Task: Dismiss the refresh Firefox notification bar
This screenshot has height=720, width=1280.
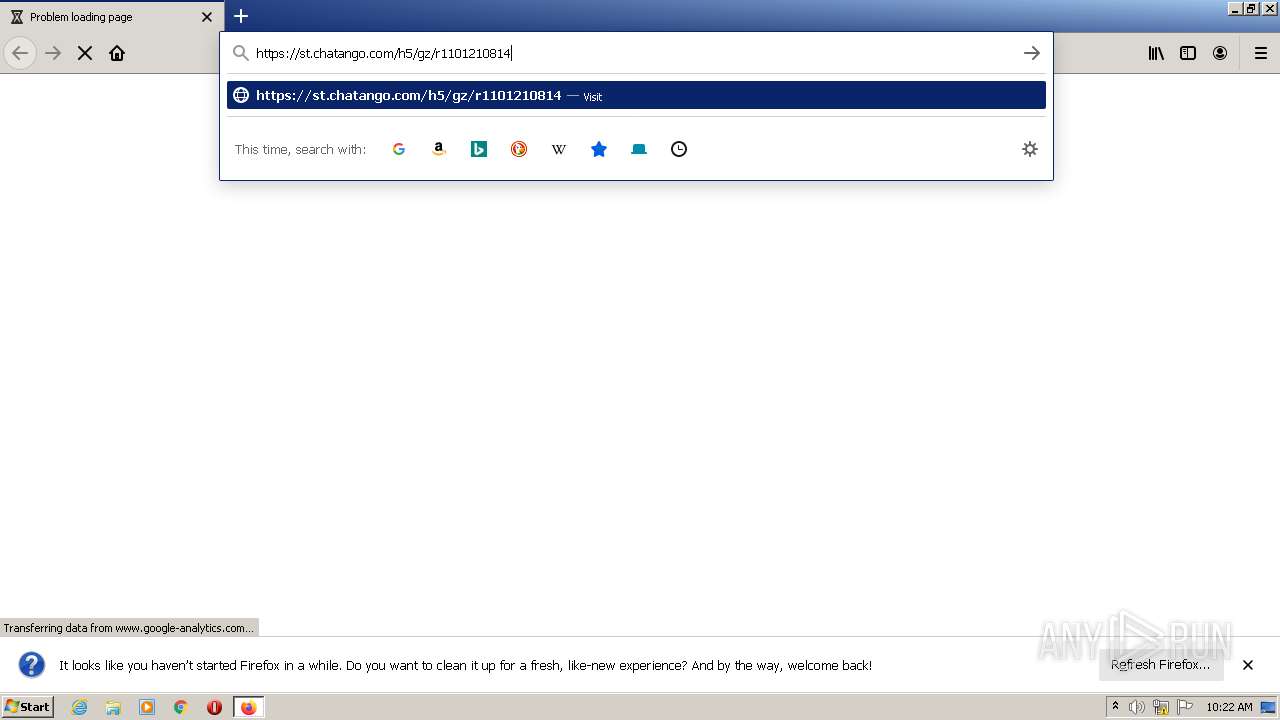Action: pyautogui.click(x=1248, y=665)
